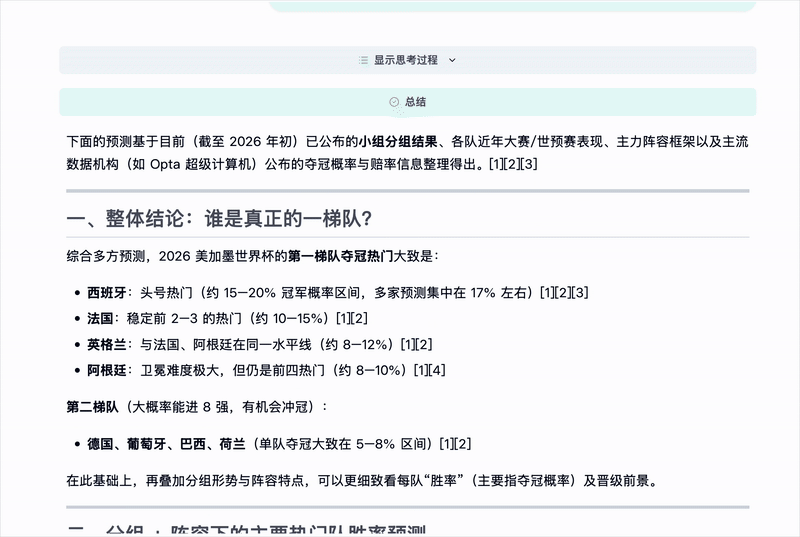This screenshot has height=537, width=800.
Task: Click the sentence starting 在此基础上
Action: tap(363, 481)
